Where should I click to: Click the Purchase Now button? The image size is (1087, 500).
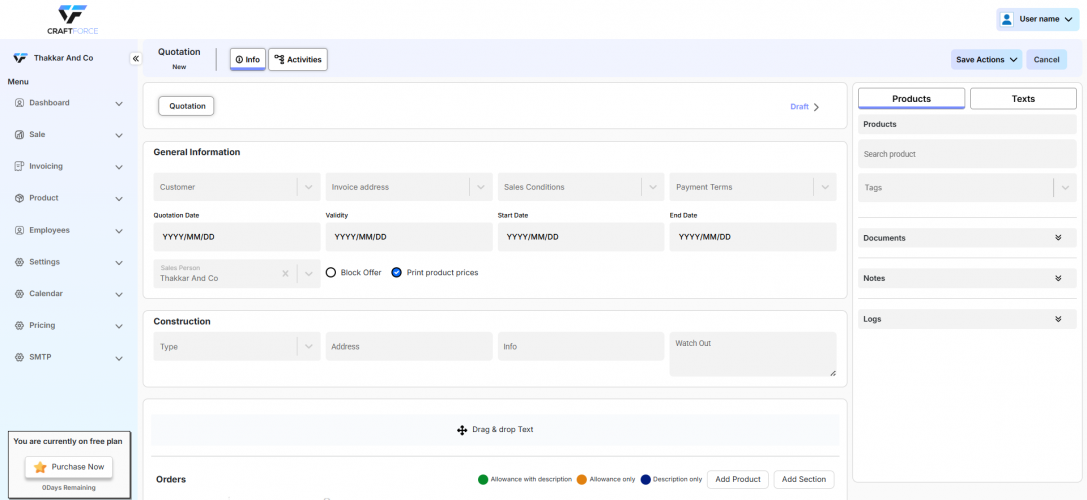pos(69,467)
